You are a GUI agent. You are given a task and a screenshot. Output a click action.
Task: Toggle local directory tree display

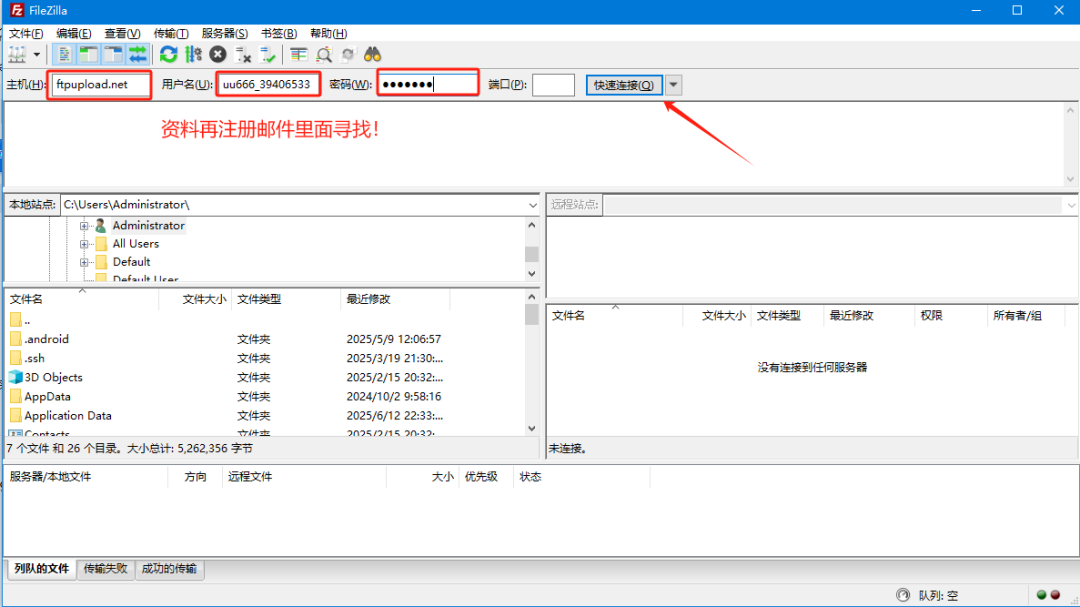click(88, 54)
